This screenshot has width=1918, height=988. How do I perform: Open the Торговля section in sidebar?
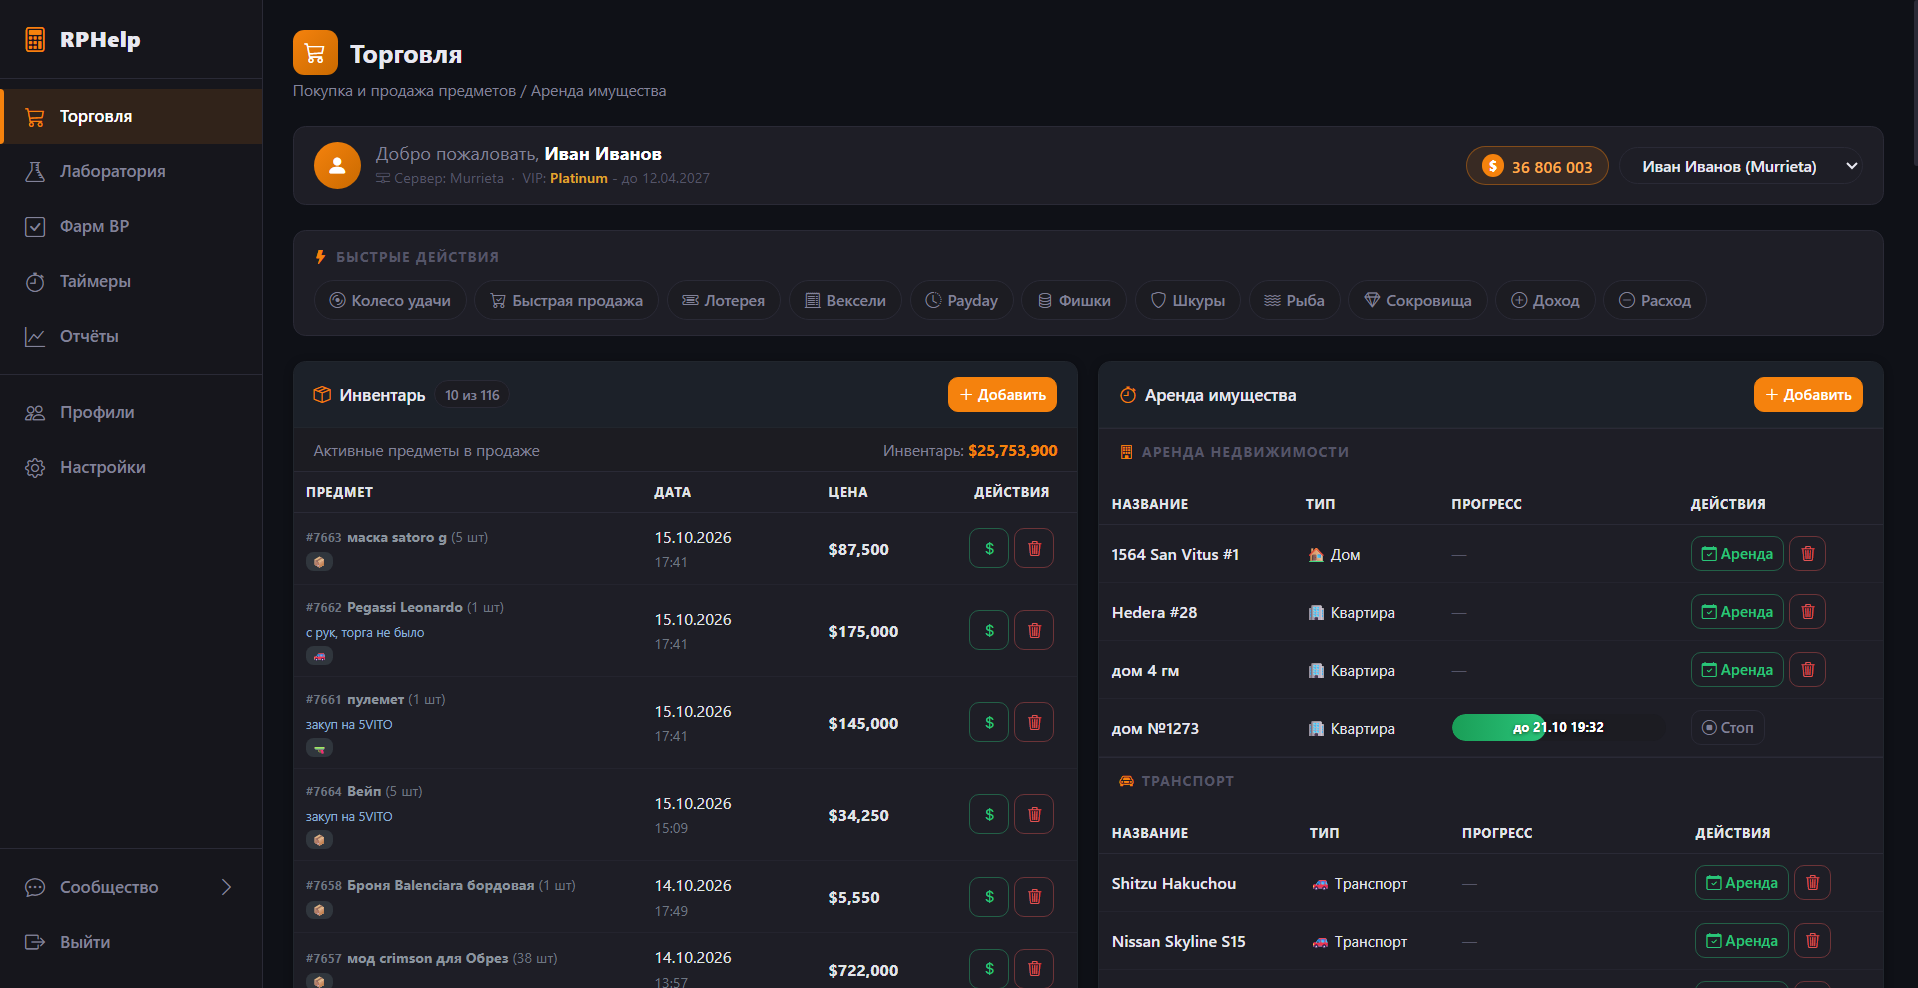click(131, 116)
